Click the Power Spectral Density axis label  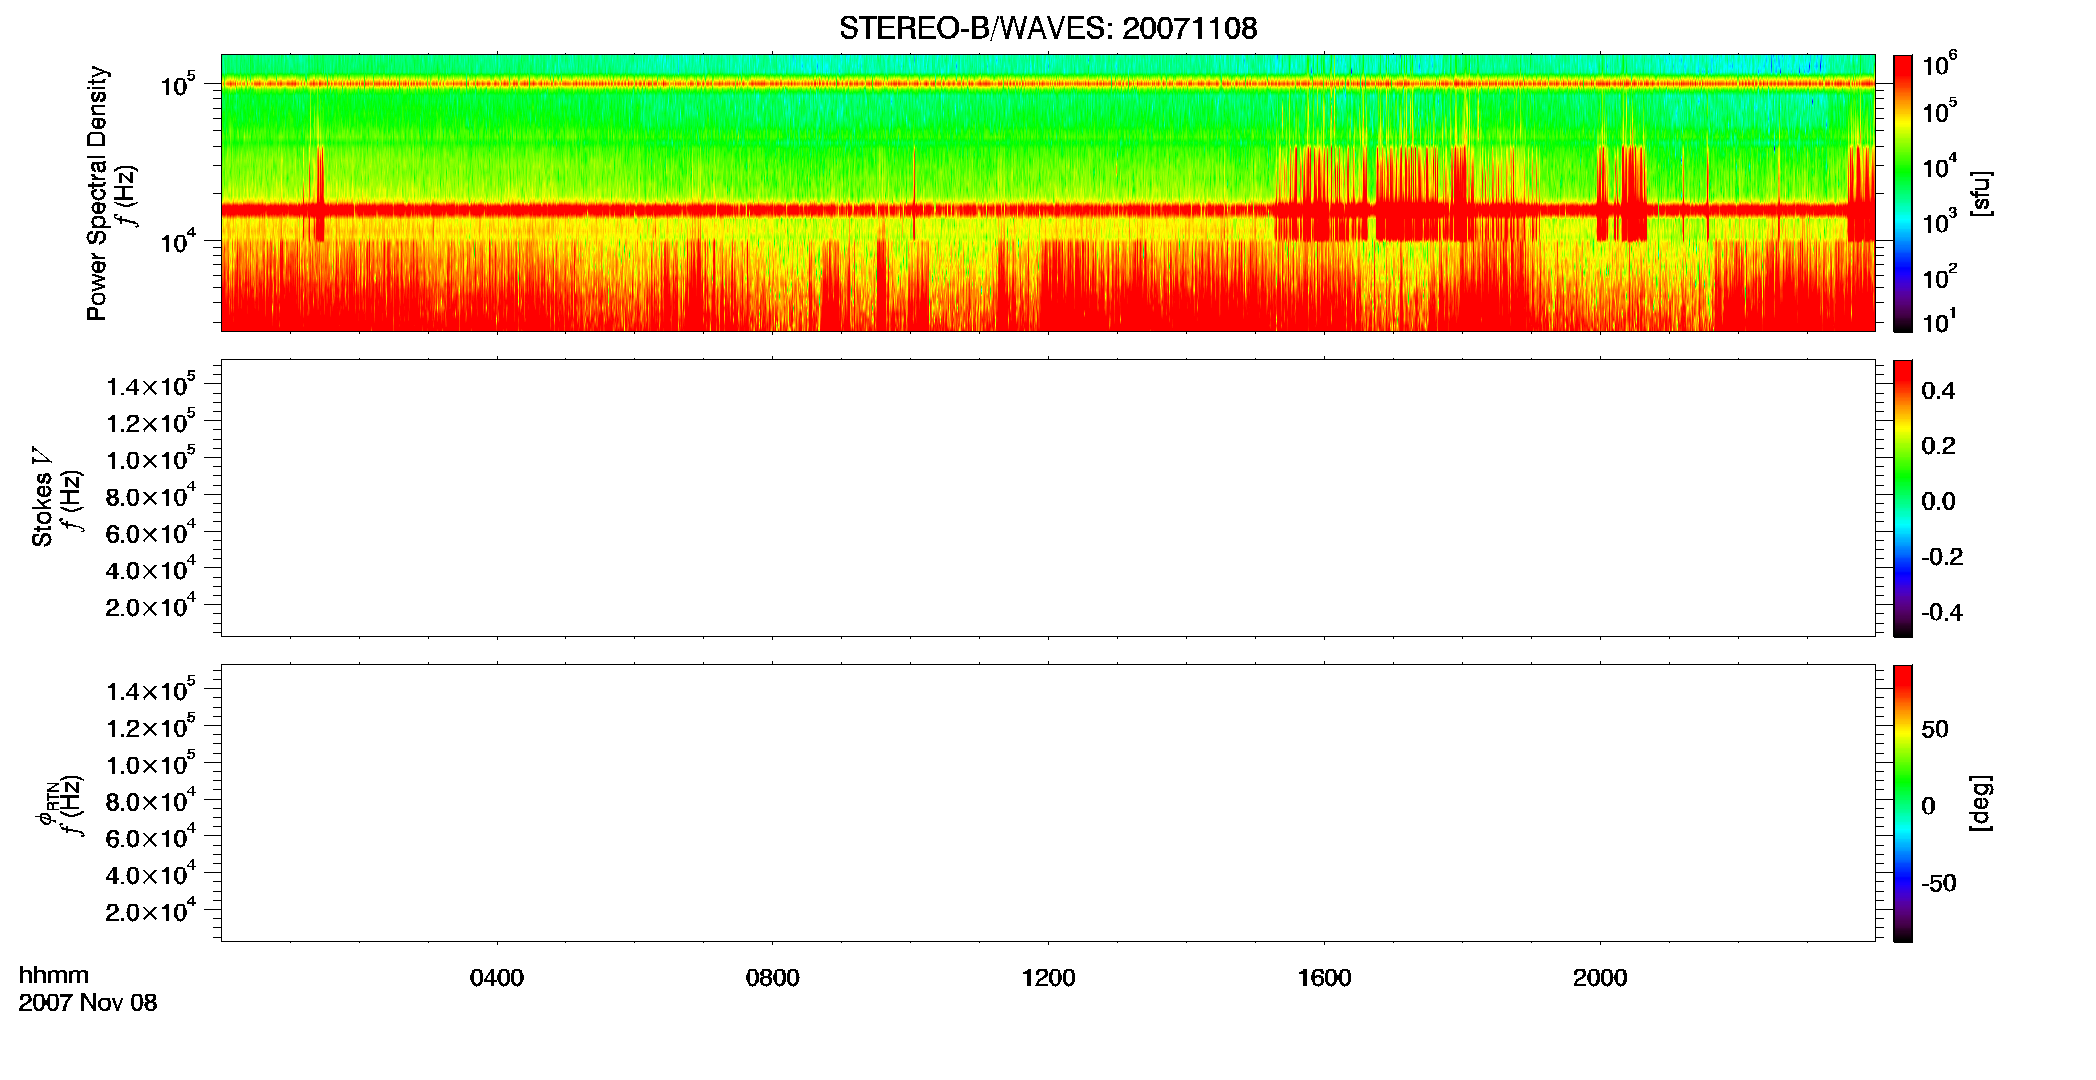tap(97, 193)
